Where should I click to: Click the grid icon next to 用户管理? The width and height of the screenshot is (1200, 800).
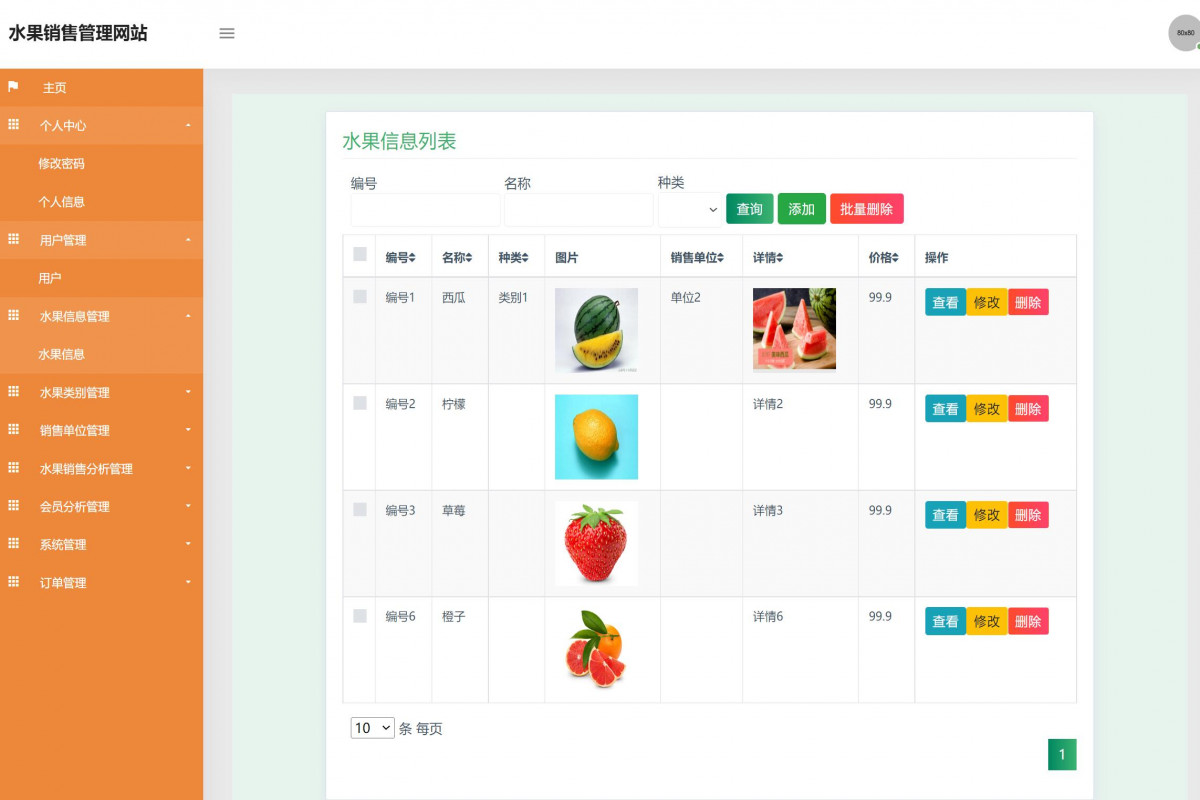(14, 239)
